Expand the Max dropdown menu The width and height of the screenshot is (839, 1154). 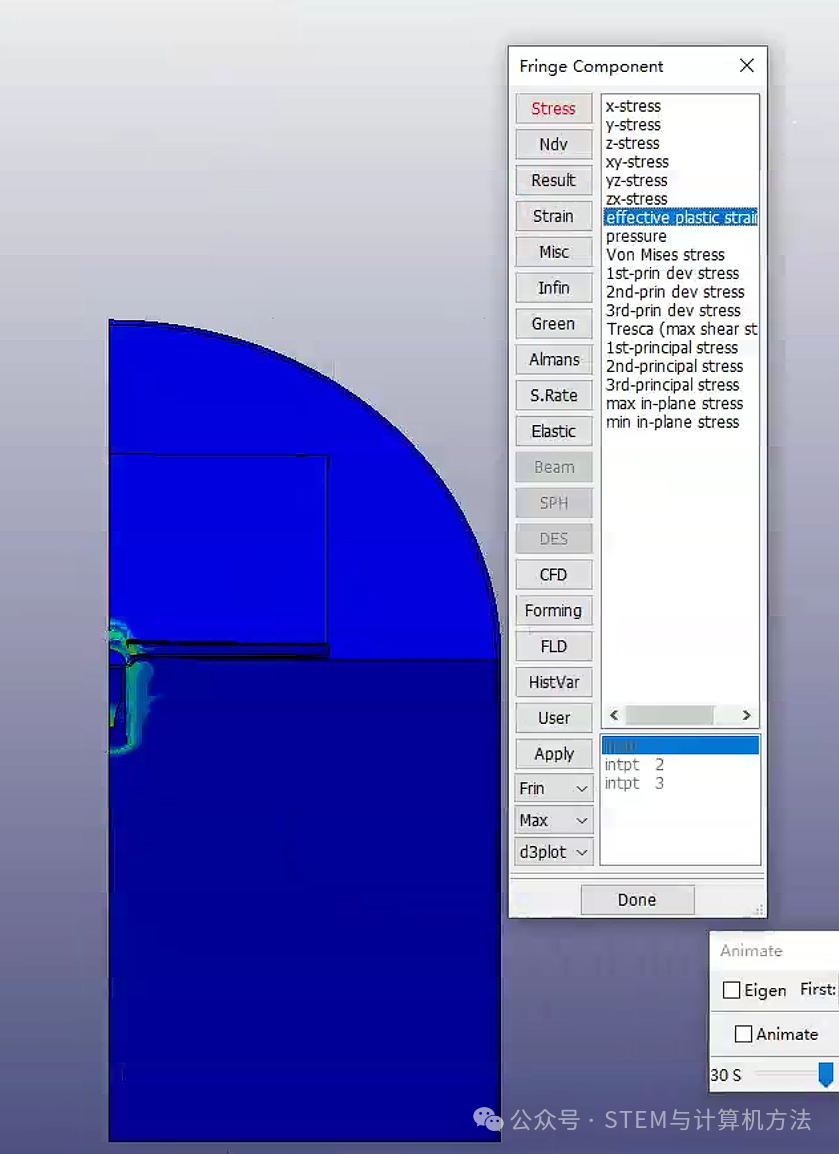[554, 821]
